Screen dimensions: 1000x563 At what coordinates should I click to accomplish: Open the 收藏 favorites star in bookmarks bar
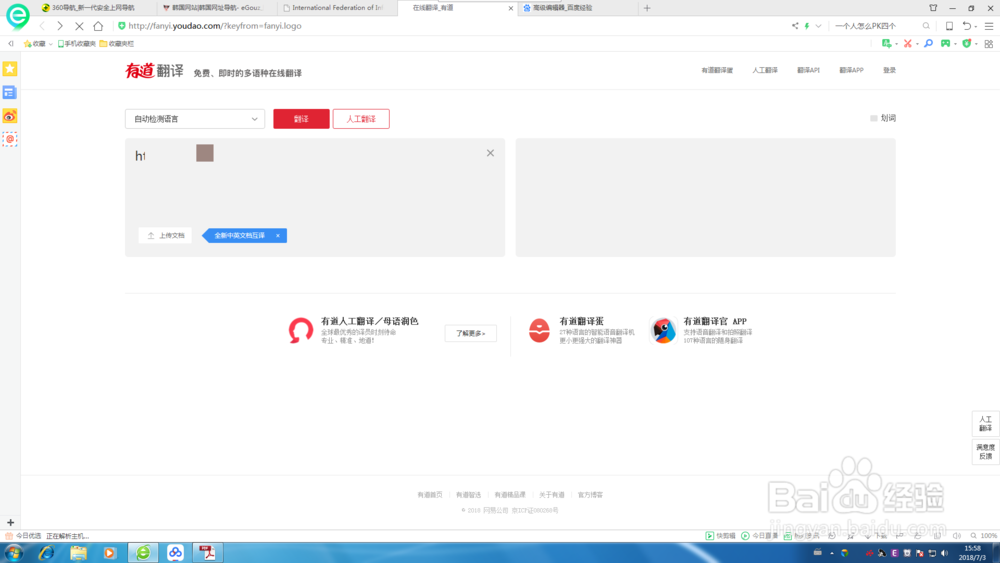click(35, 43)
